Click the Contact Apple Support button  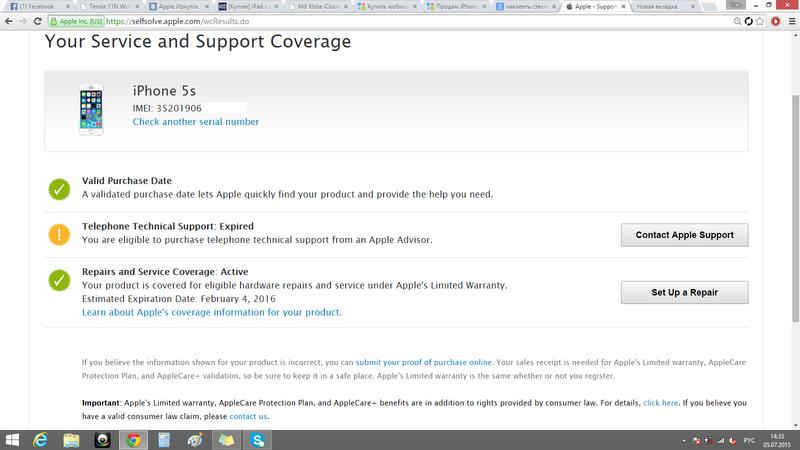[x=684, y=235]
